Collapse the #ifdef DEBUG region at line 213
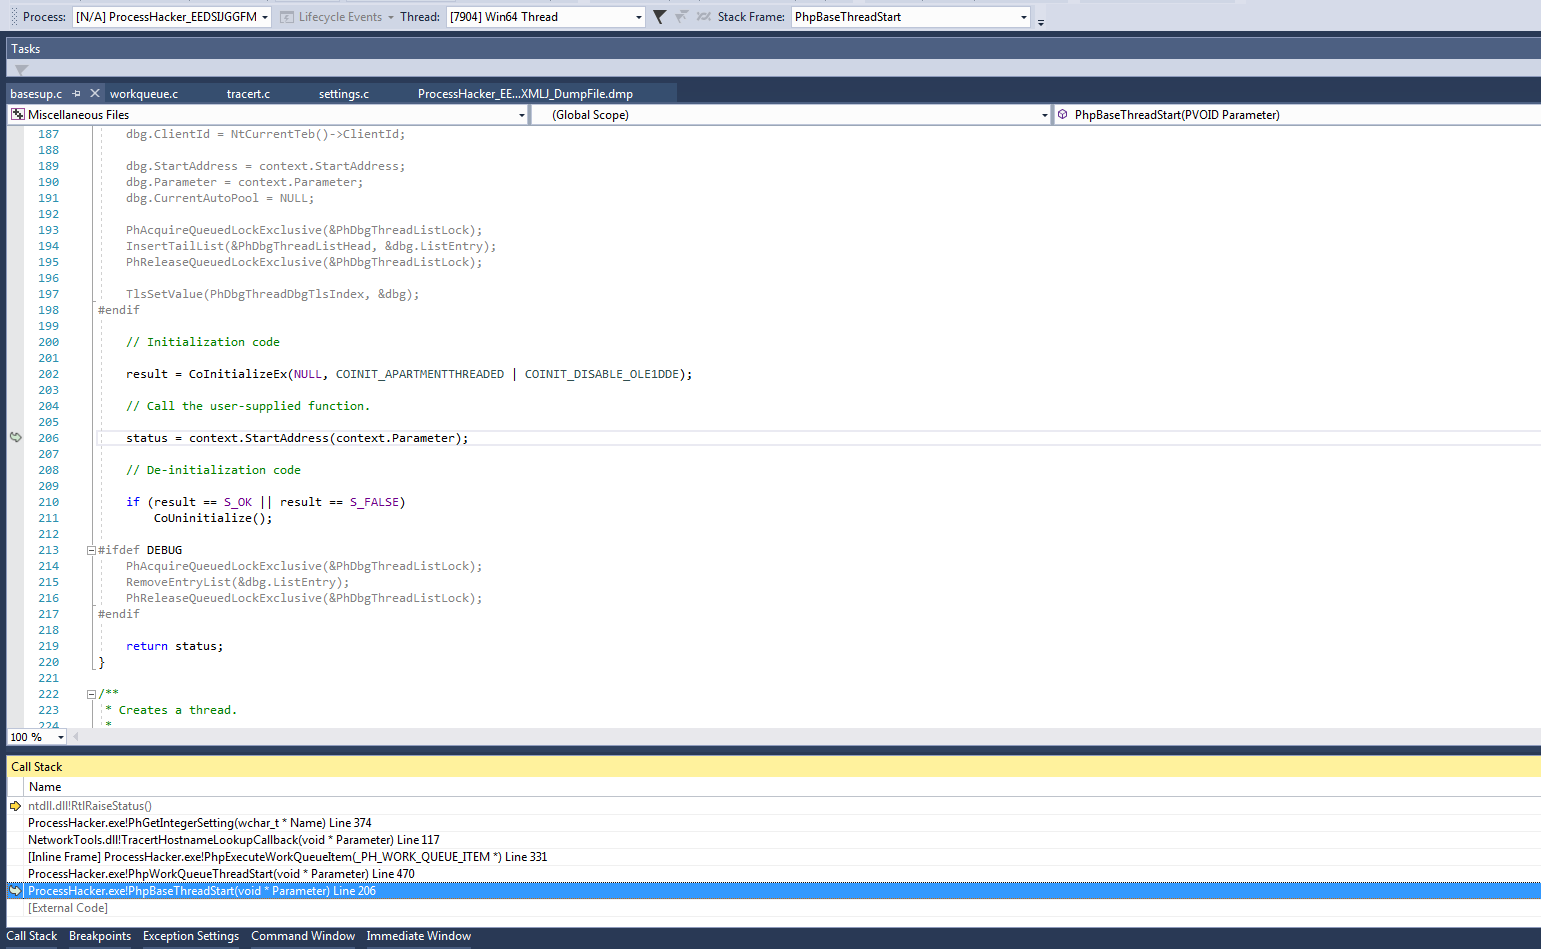1541x949 pixels. [x=91, y=549]
